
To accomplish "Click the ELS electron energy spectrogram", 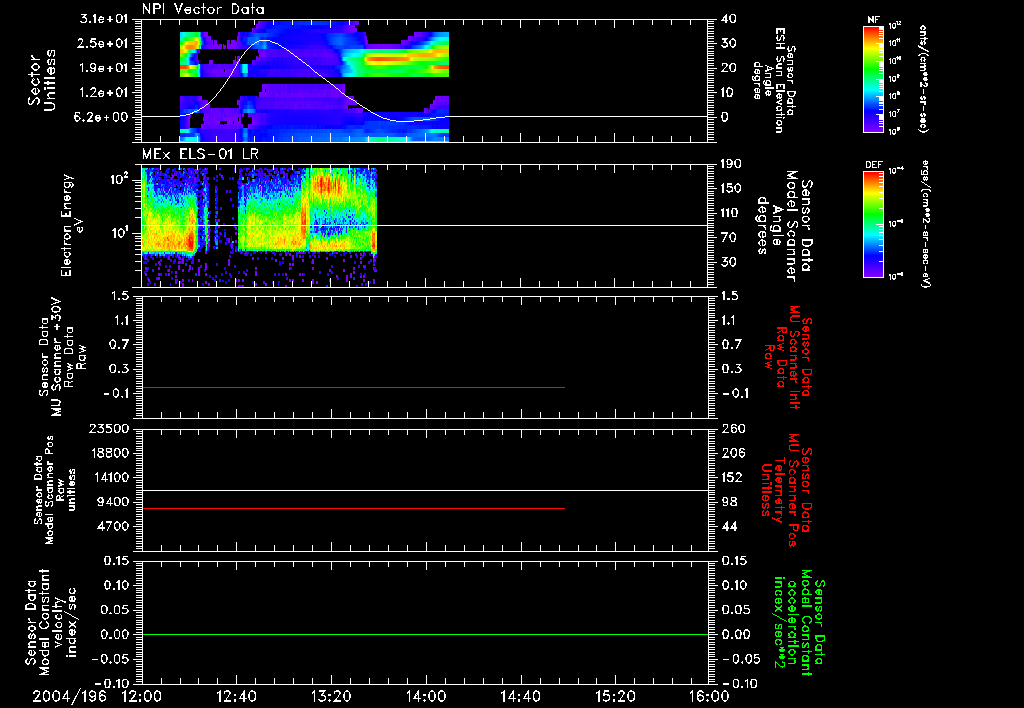I will tap(259, 225).
